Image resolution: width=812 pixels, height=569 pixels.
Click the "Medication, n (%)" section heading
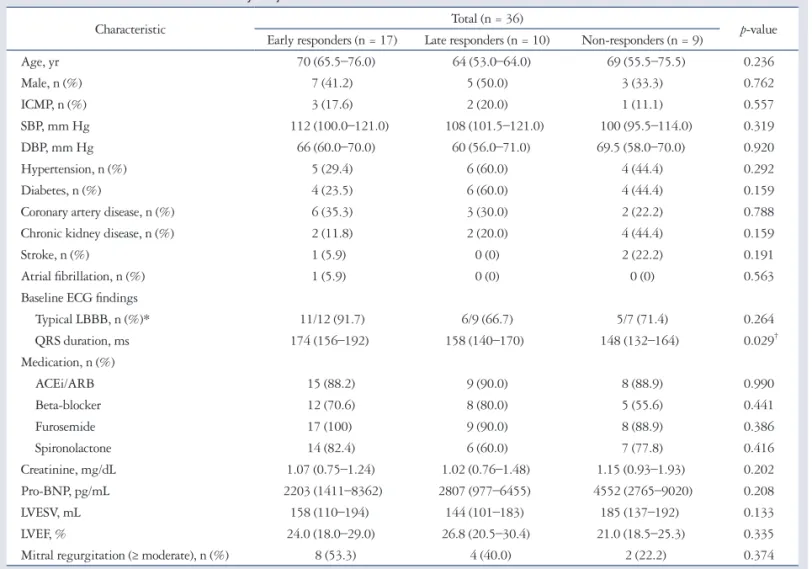[x=68, y=362]
